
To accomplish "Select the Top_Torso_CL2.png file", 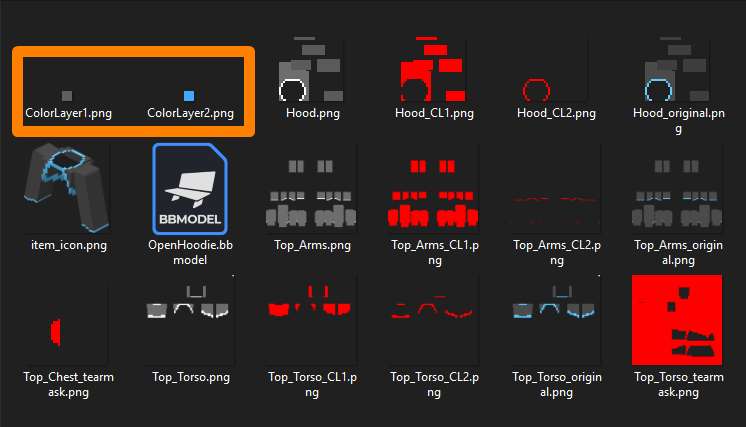I will click(432, 307).
